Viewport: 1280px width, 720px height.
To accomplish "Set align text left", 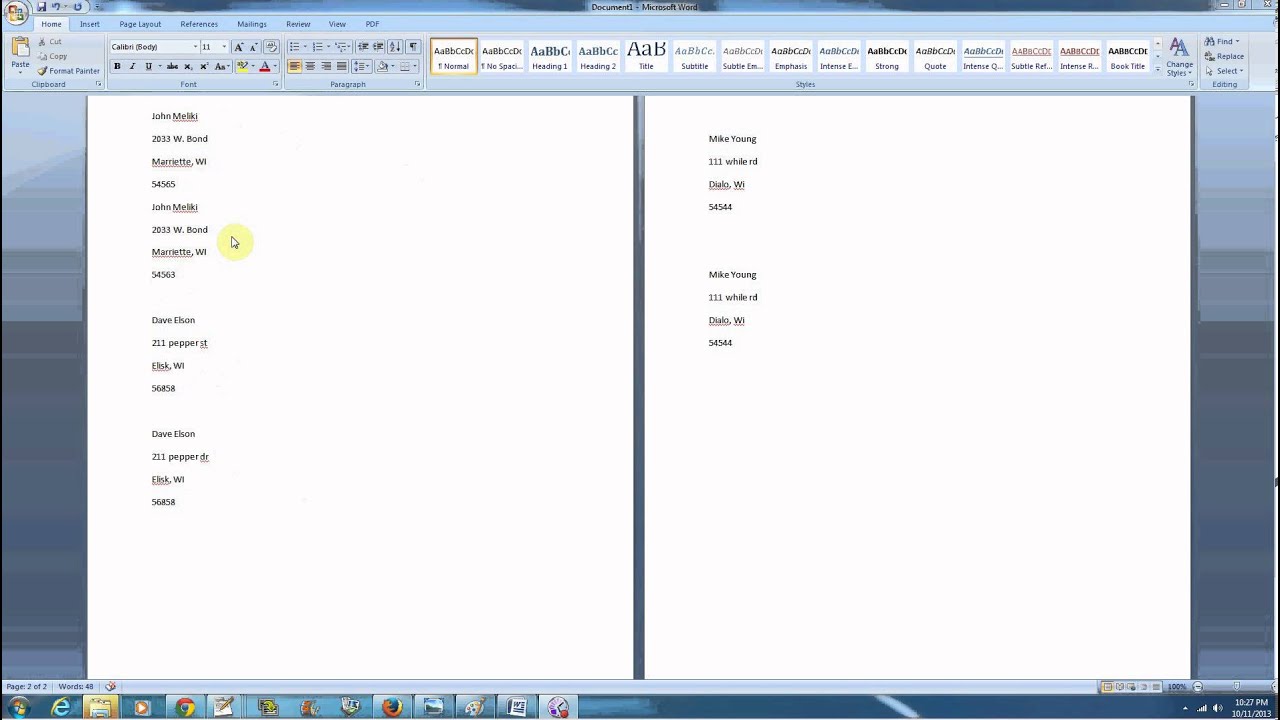I will (x=294, y=67).
